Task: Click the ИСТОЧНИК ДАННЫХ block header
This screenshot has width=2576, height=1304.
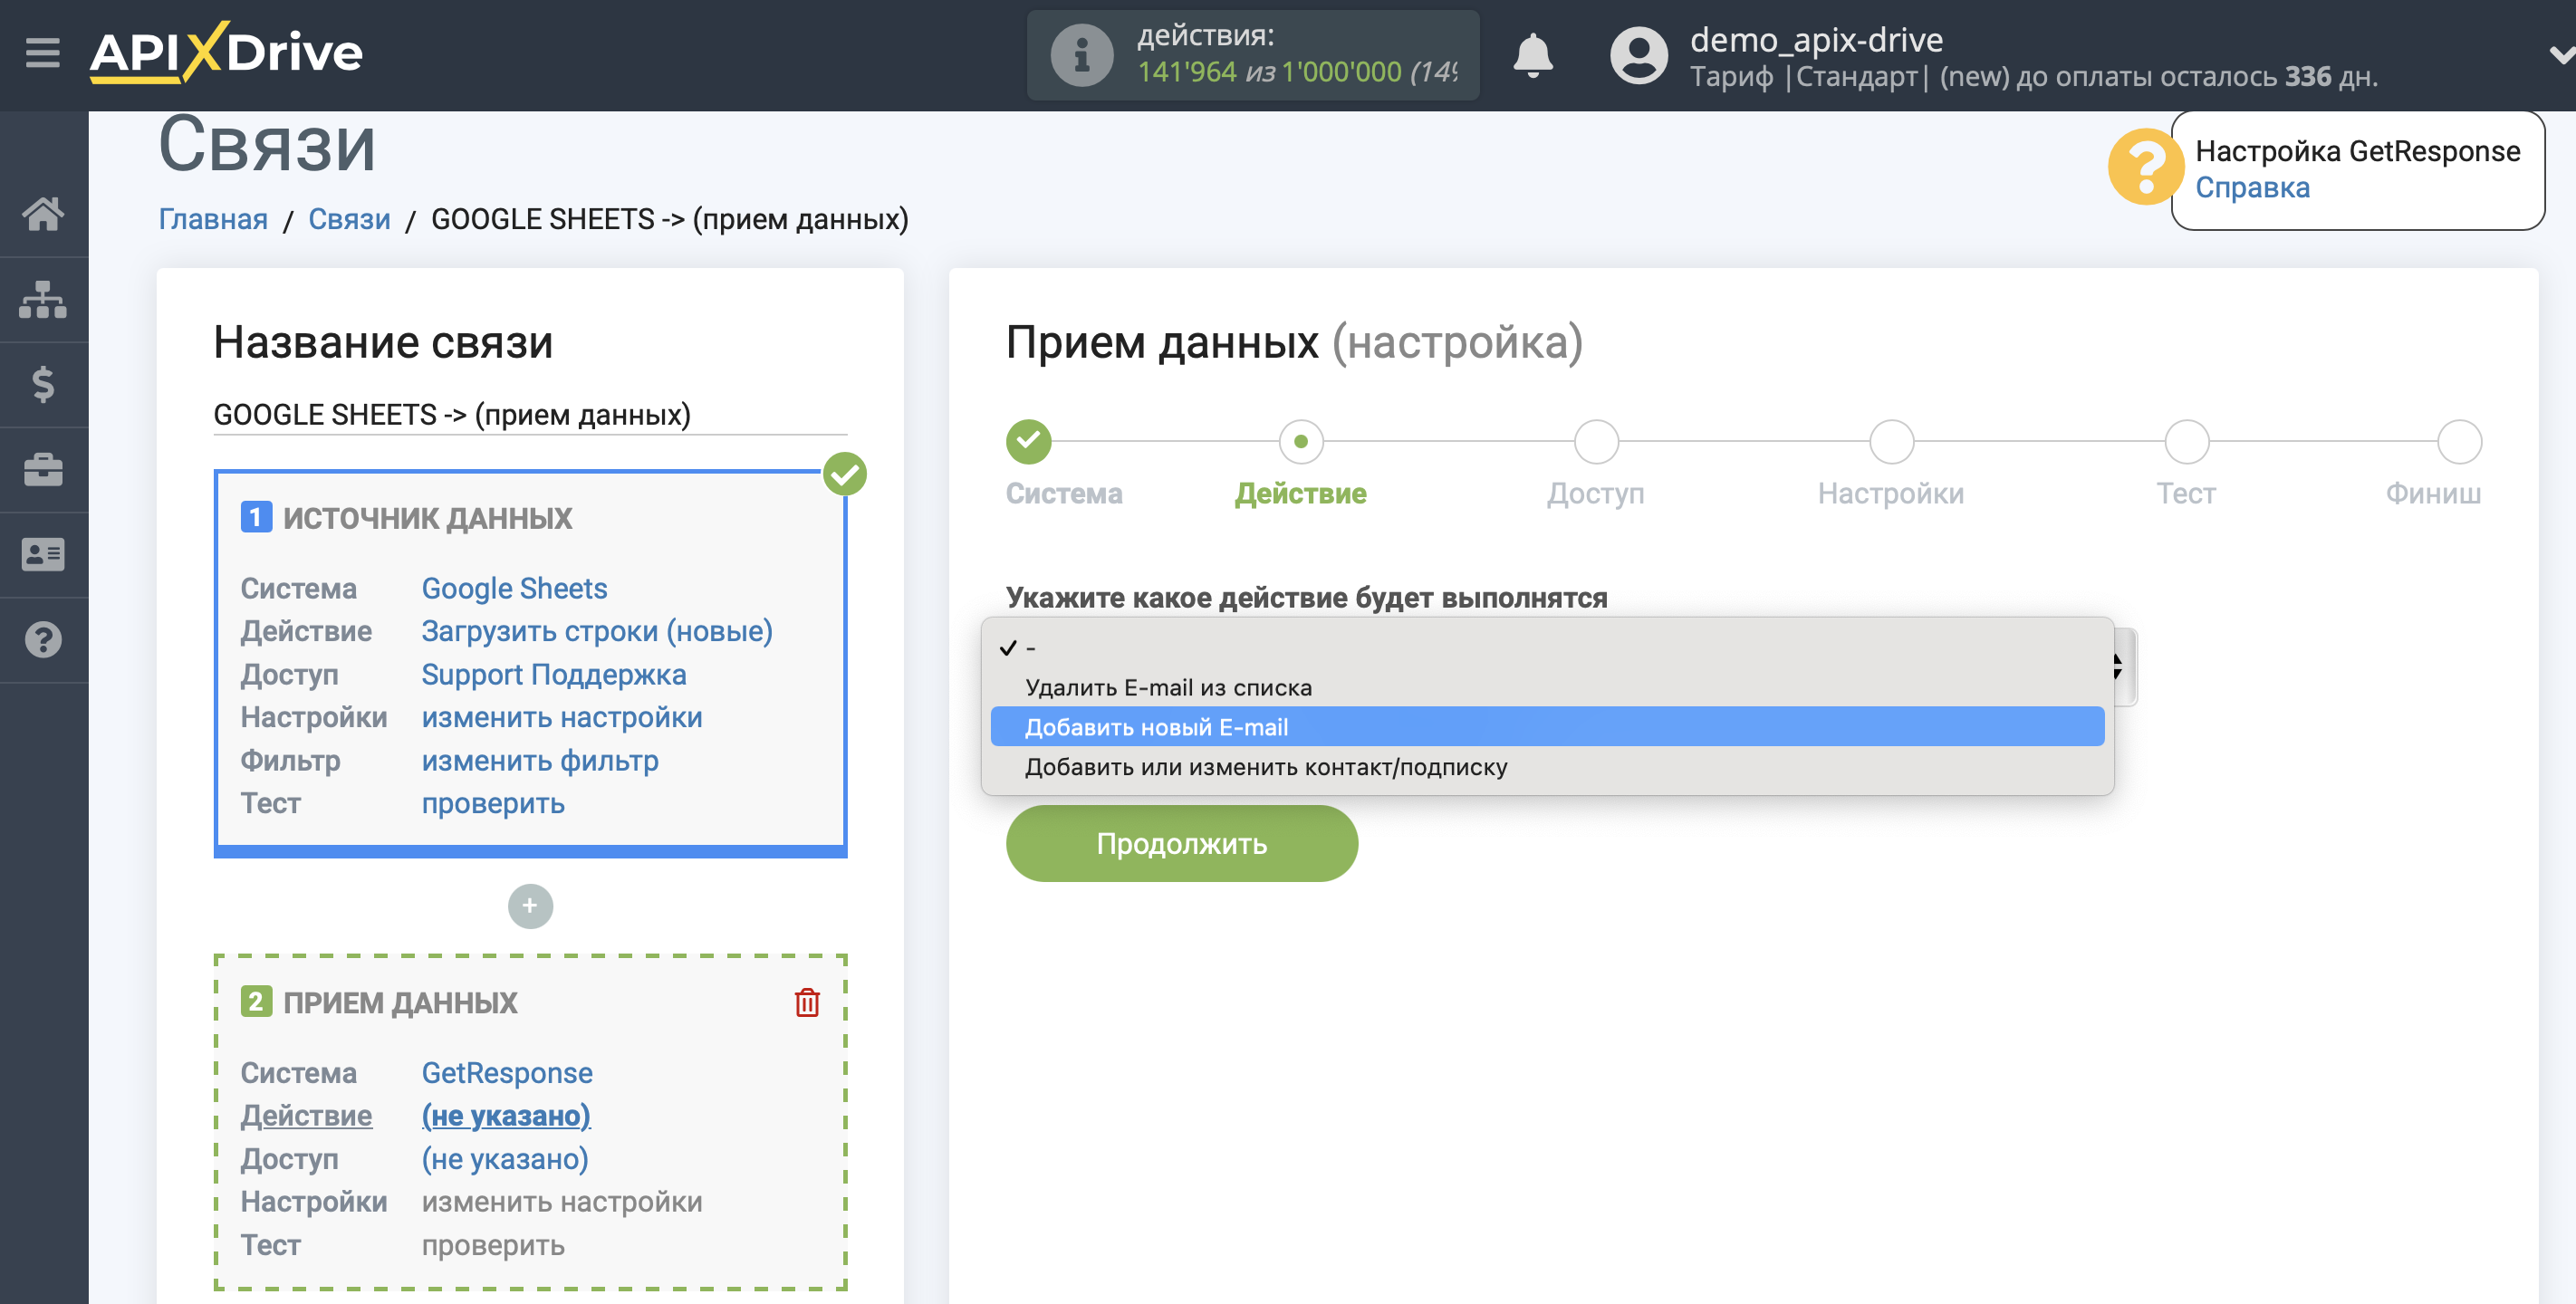Action: tap(427, 518)
